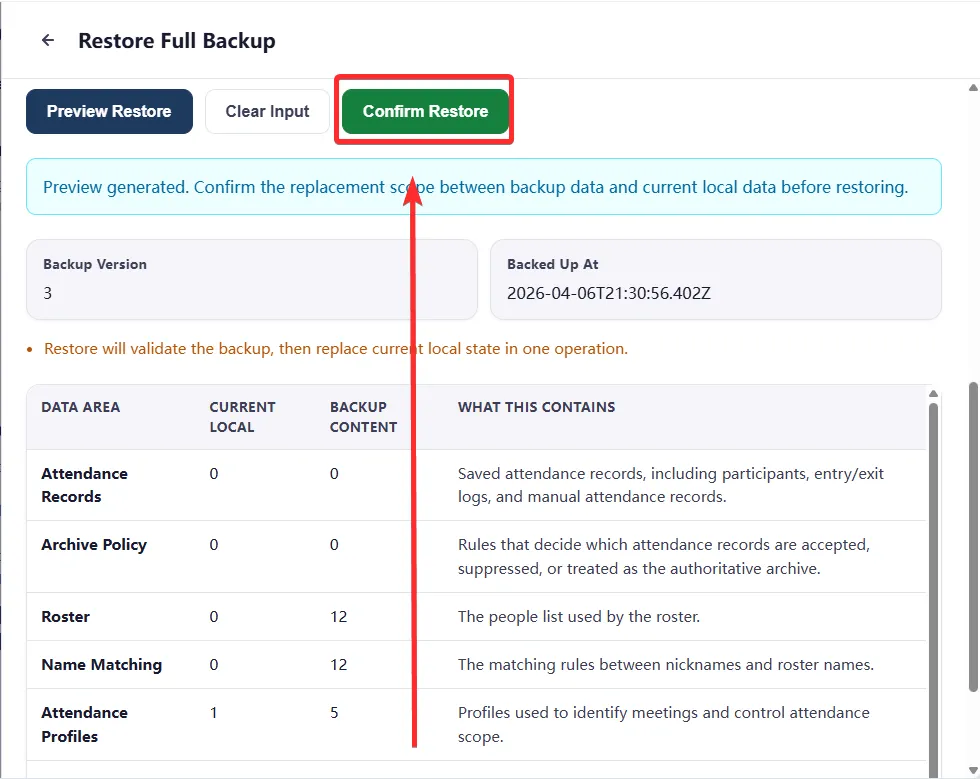
Task: Click the WHAT THIS CONTAINS column header
Action: (x=536, y=407)
